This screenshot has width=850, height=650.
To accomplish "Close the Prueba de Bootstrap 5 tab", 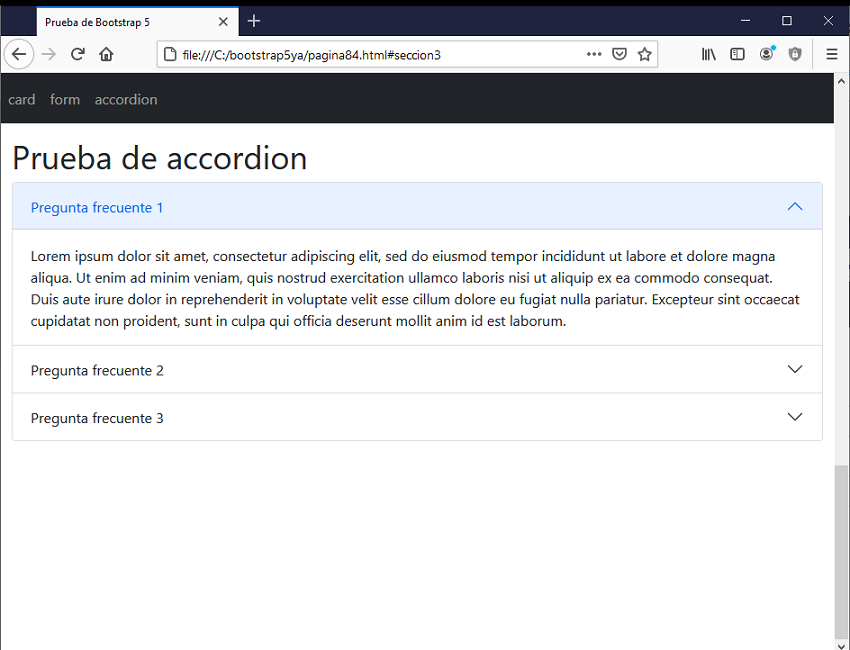I will tap(223, 22).
